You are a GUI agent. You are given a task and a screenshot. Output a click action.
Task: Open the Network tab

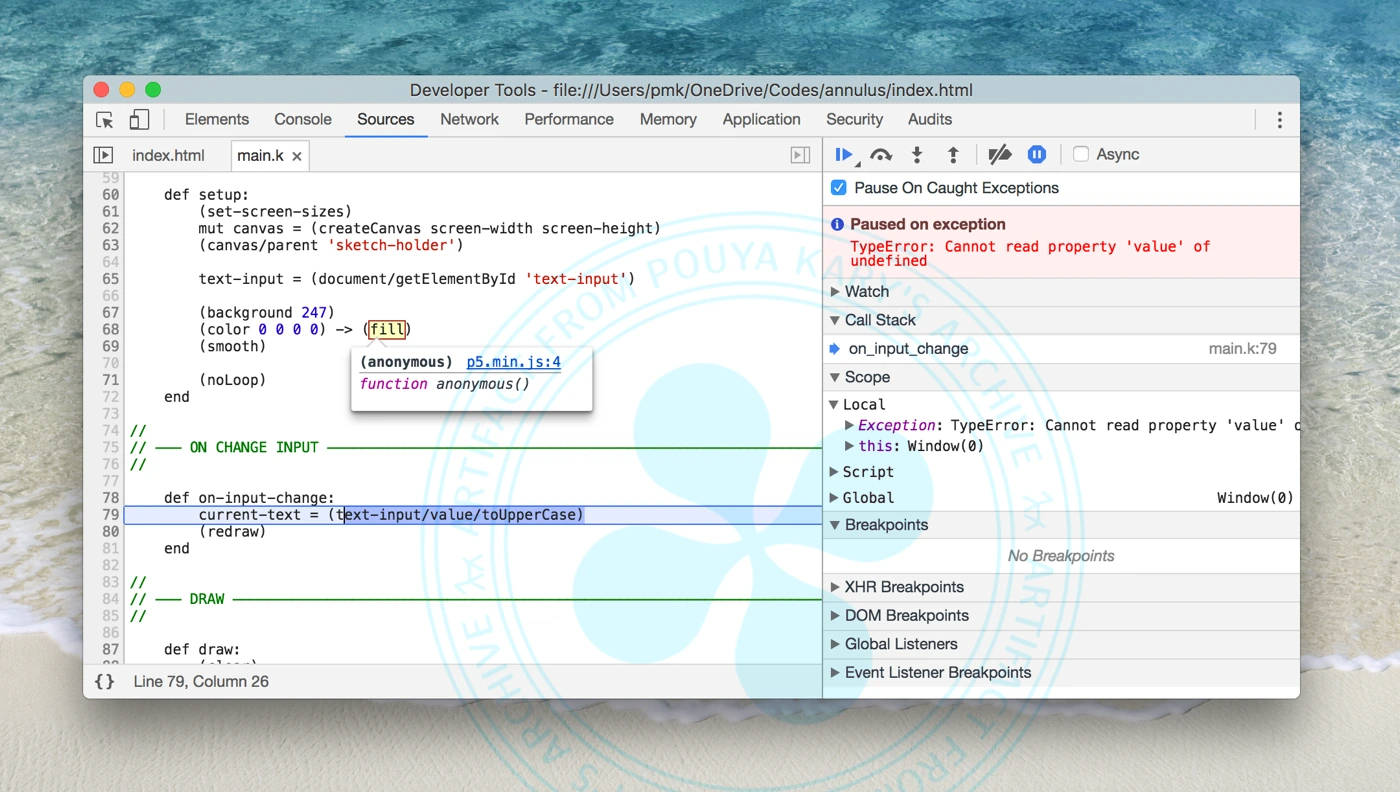[x=469, y=119]
